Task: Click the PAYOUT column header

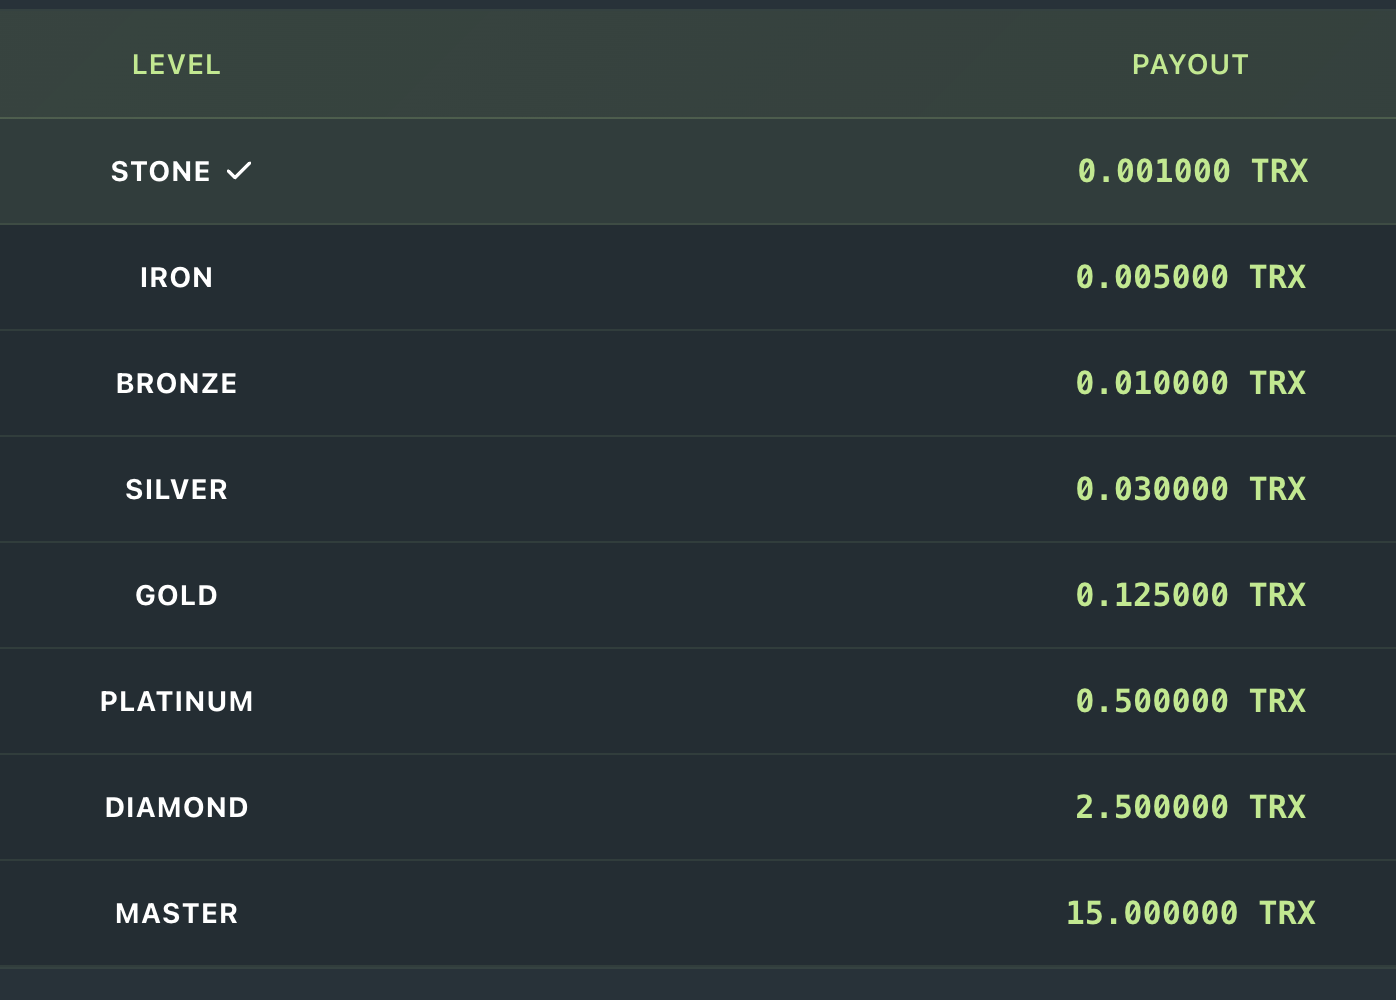Action: pos(1190,65)
